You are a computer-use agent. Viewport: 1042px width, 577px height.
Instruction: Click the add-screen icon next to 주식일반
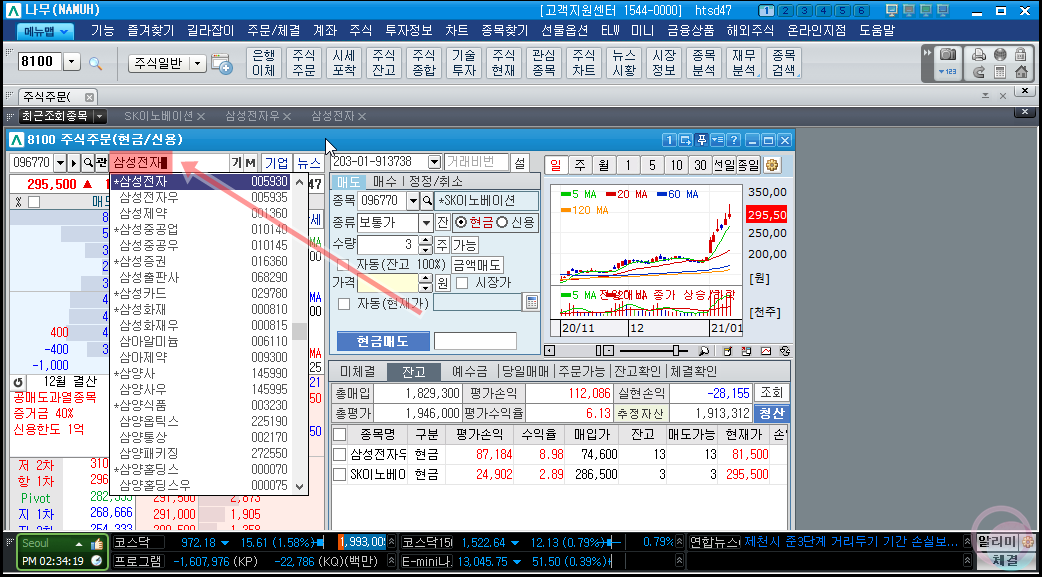[x=221, y=63]
